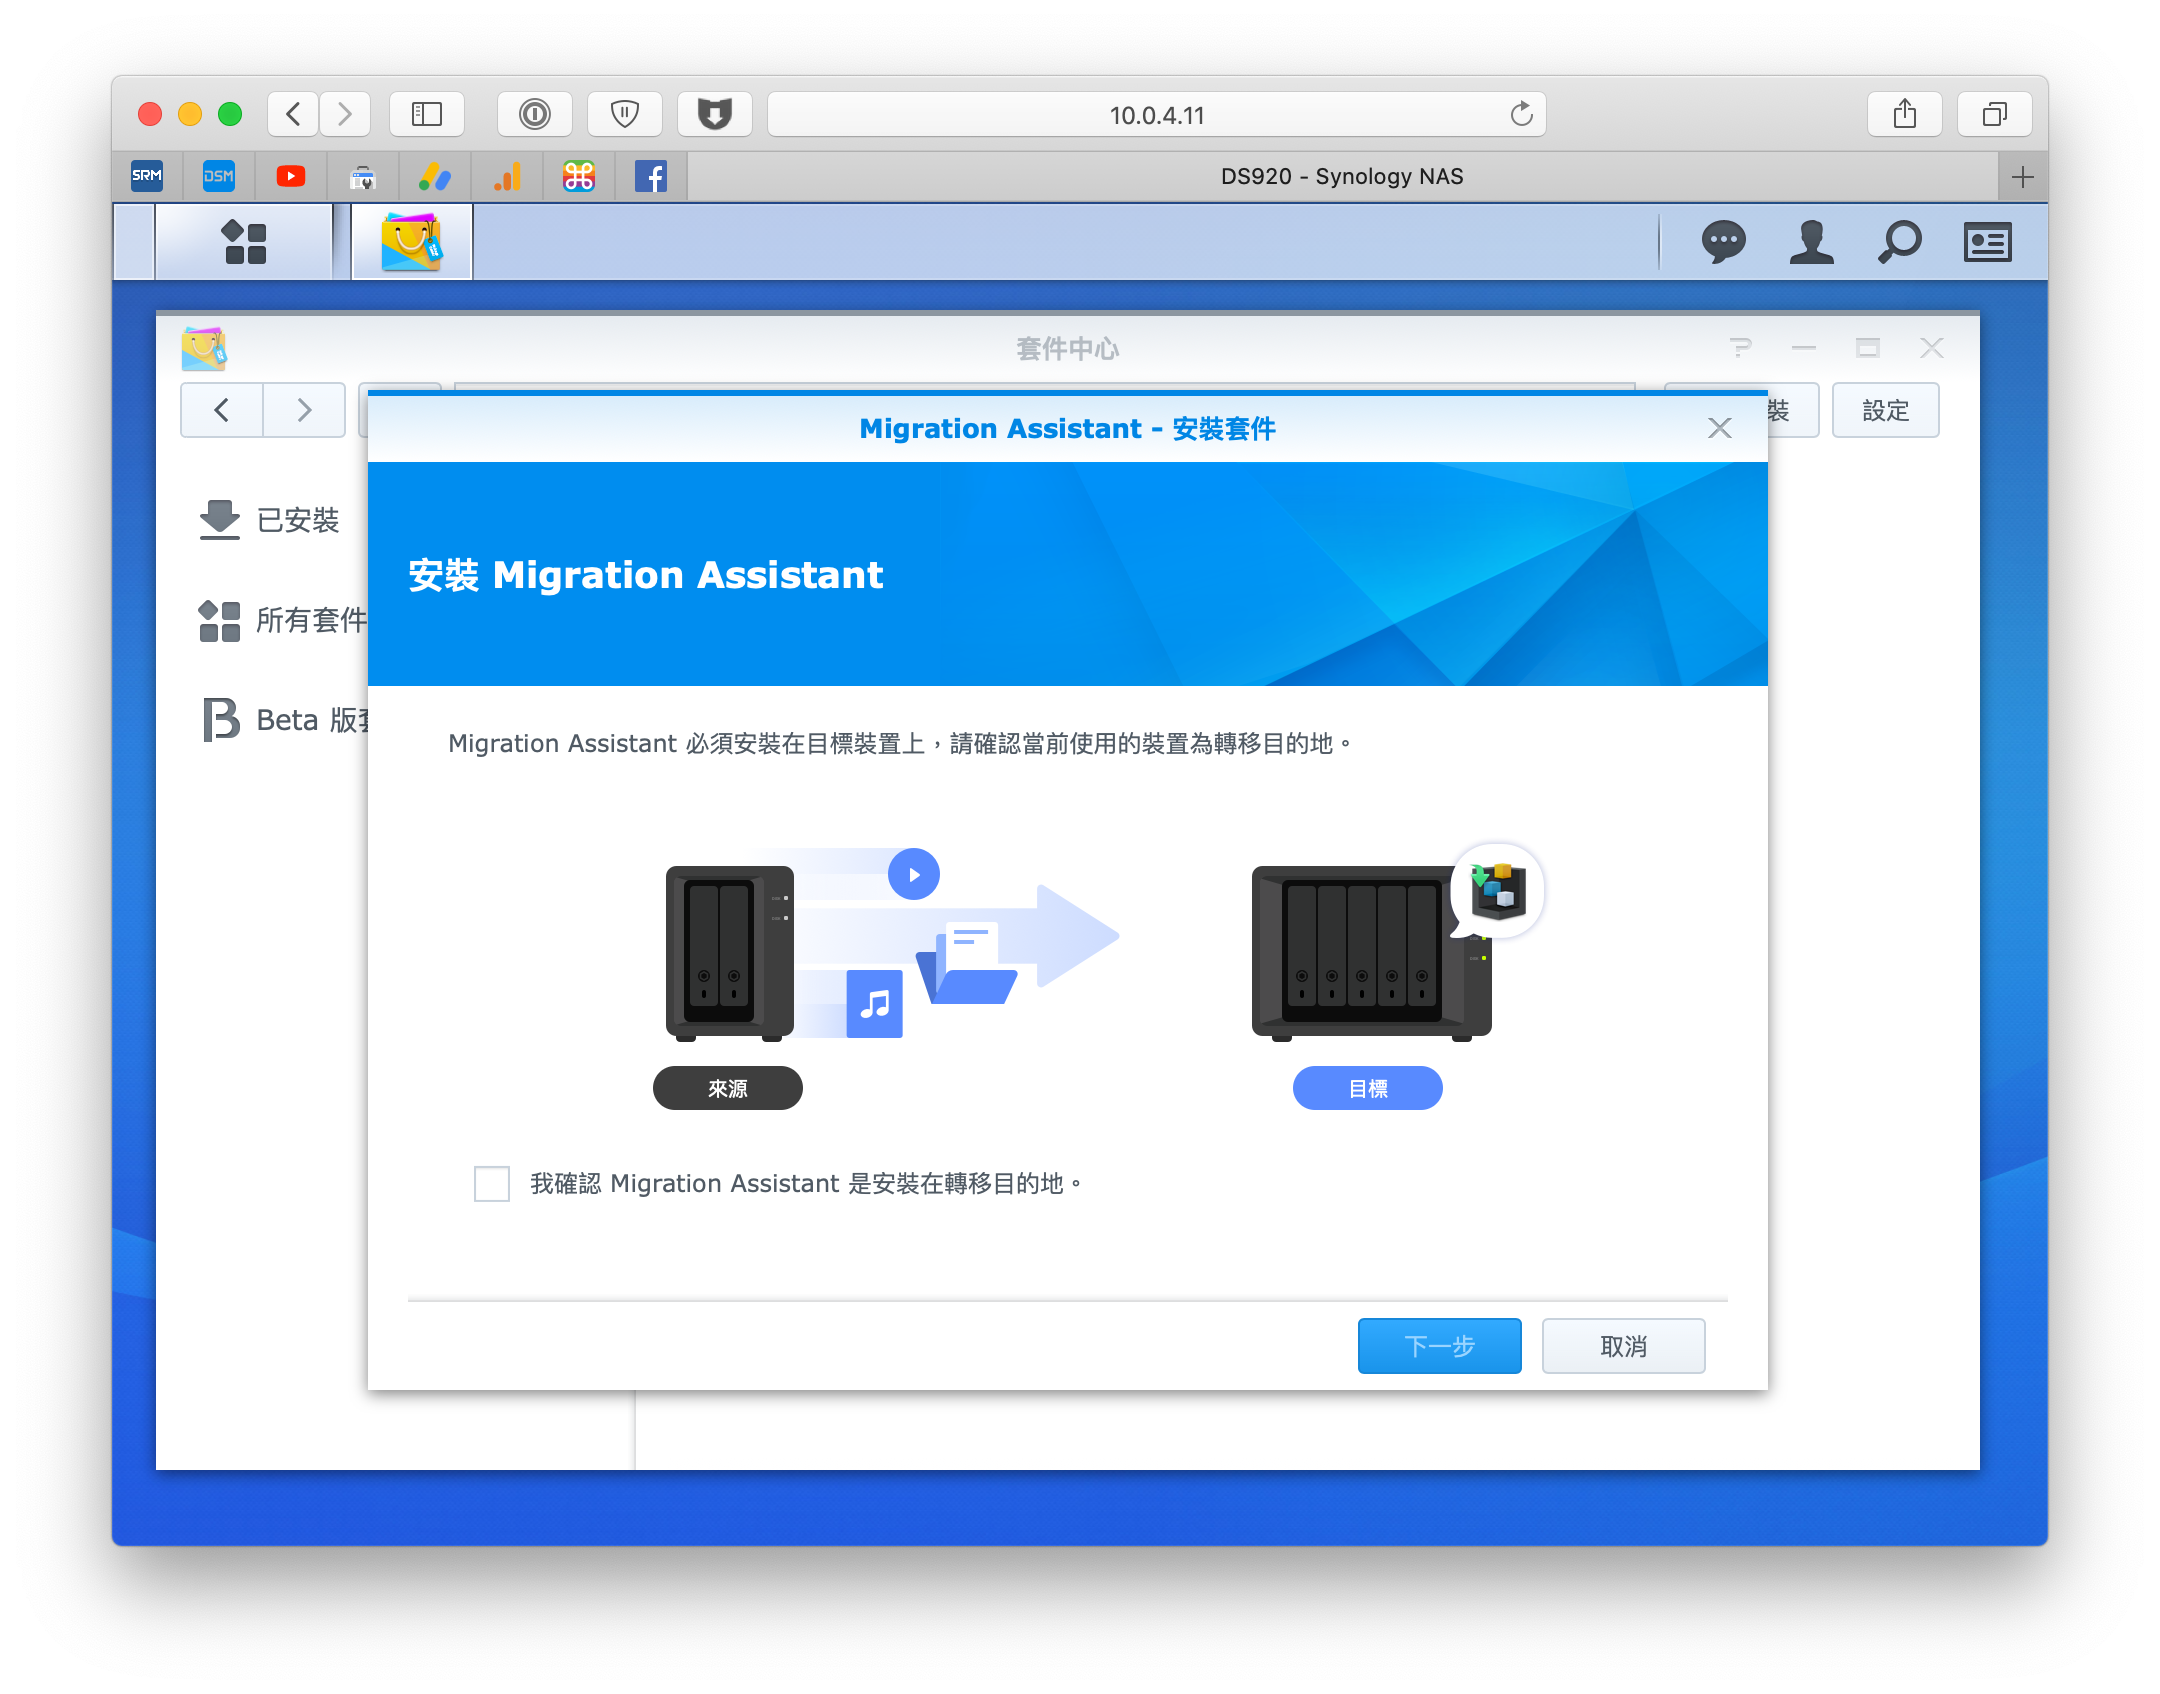Click the macOS yellow minimize window button
2160x1694 pixels.
(x=190, y=114)
